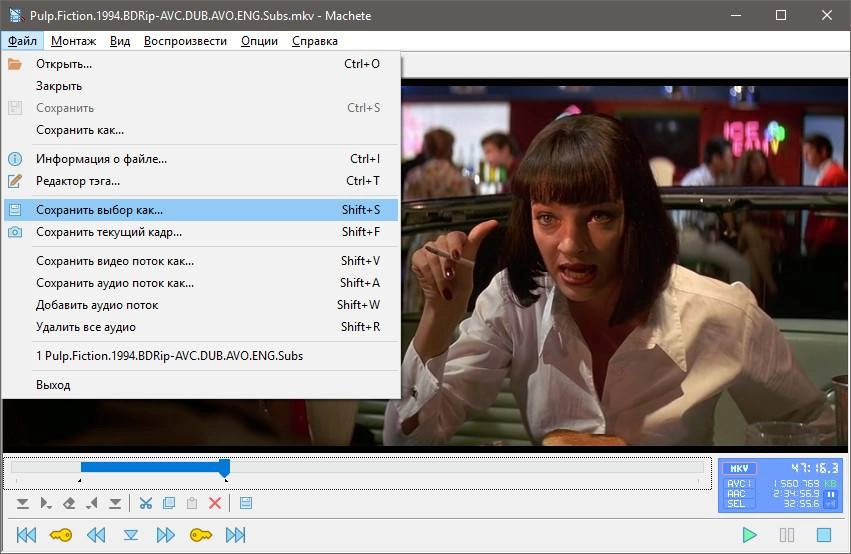The height and width of the screenshot is (554, 851).
Task: Choose Закрыть from the file menu
Action: pos(201,86)
